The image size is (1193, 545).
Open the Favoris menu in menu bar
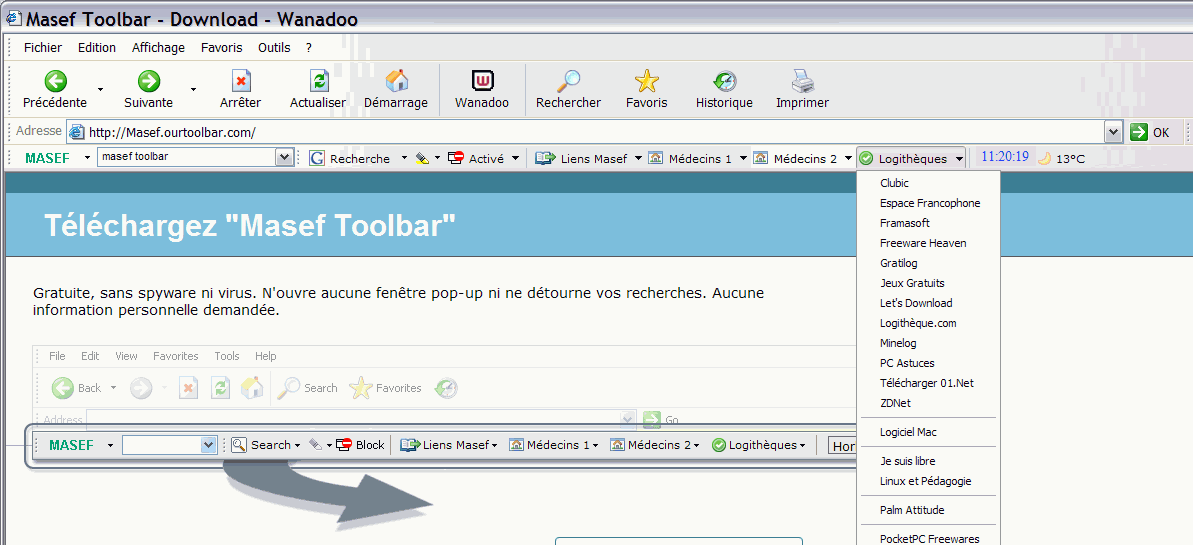(221, 47)
